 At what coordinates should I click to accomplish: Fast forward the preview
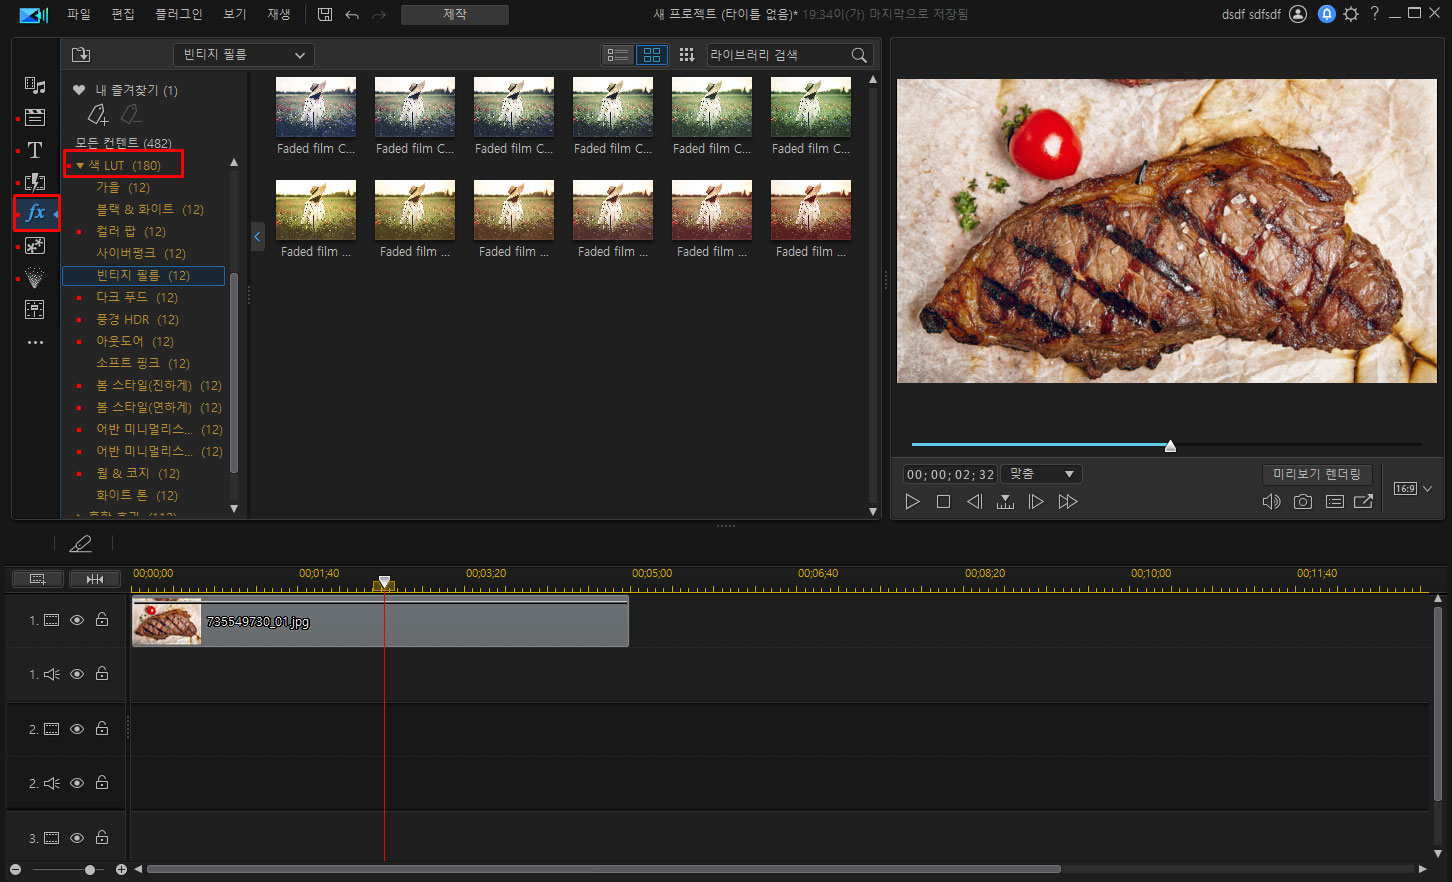[1068, 502]
